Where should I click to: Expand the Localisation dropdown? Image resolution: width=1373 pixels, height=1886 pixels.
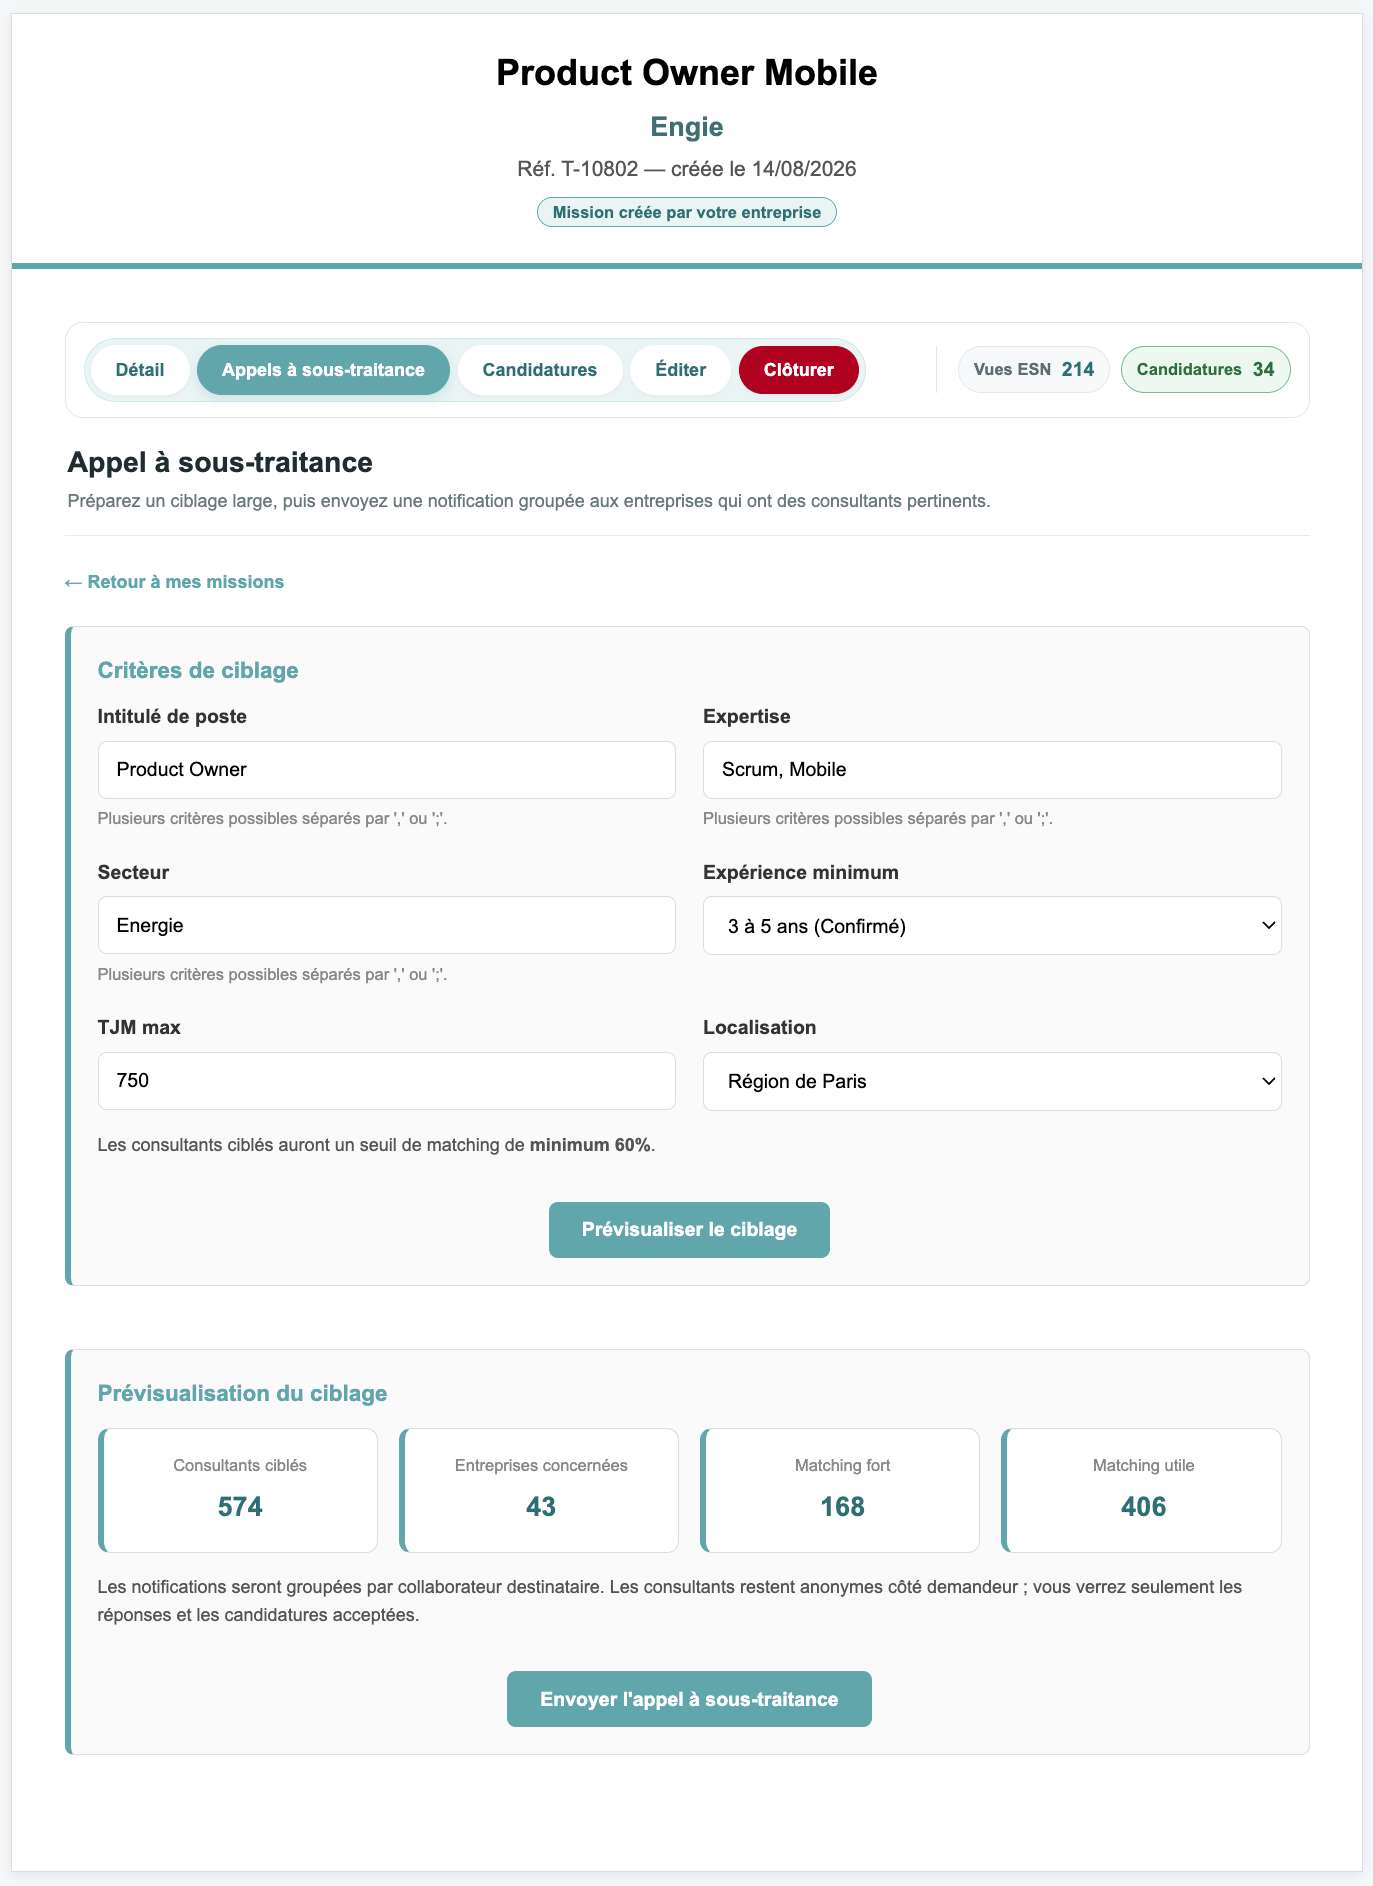point(992,1081)
